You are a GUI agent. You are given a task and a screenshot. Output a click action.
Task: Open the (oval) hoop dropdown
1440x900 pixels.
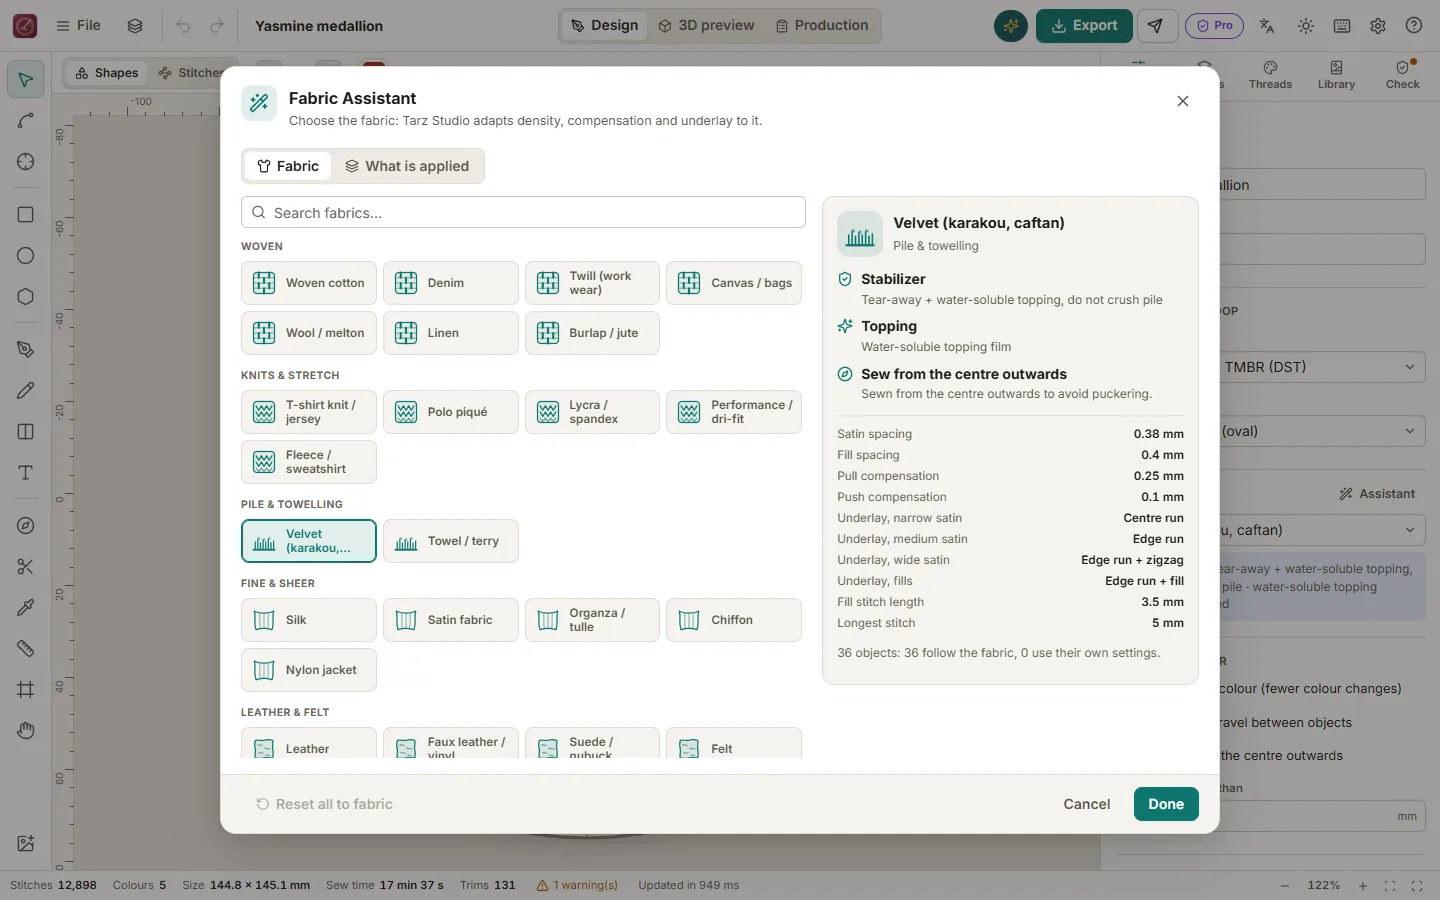(1322, 431)
